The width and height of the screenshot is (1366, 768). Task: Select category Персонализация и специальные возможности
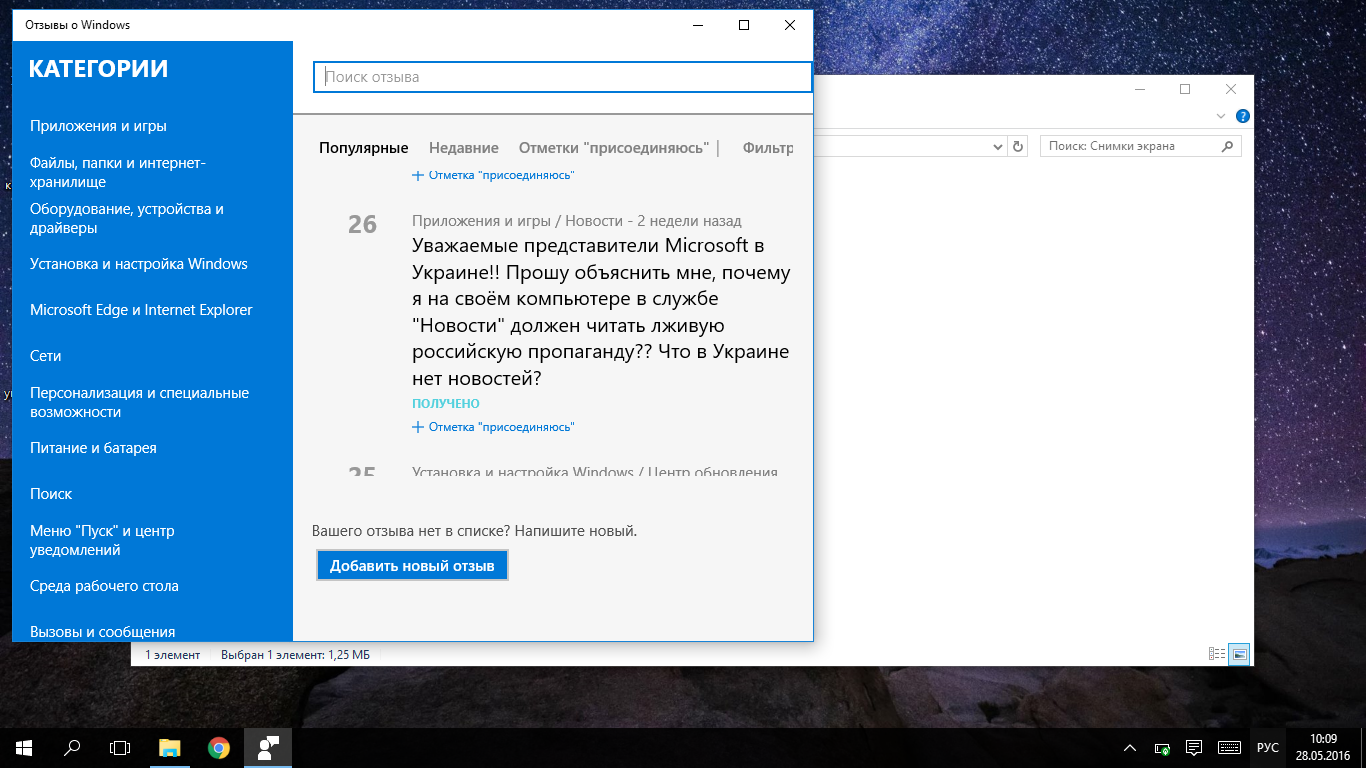coord(140,402)
